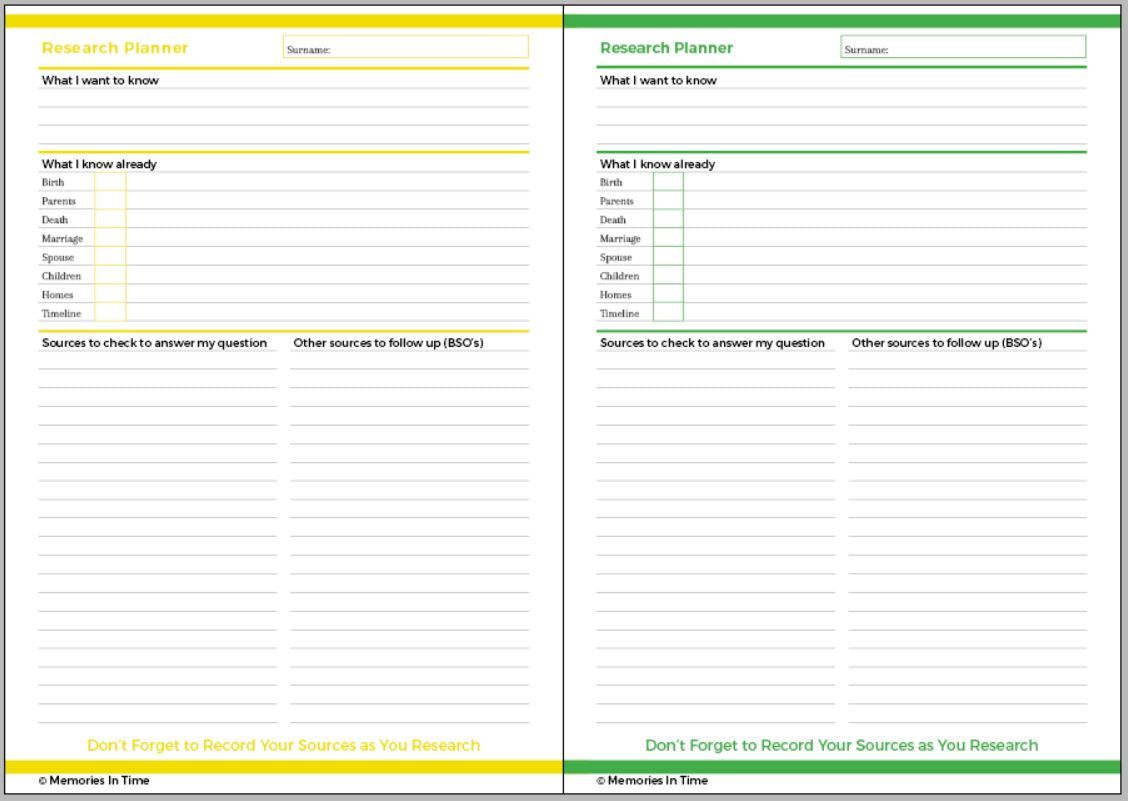
Task: Click the "Homes" label on the green page
Action: pyautogui.click(x=615, y=294)
